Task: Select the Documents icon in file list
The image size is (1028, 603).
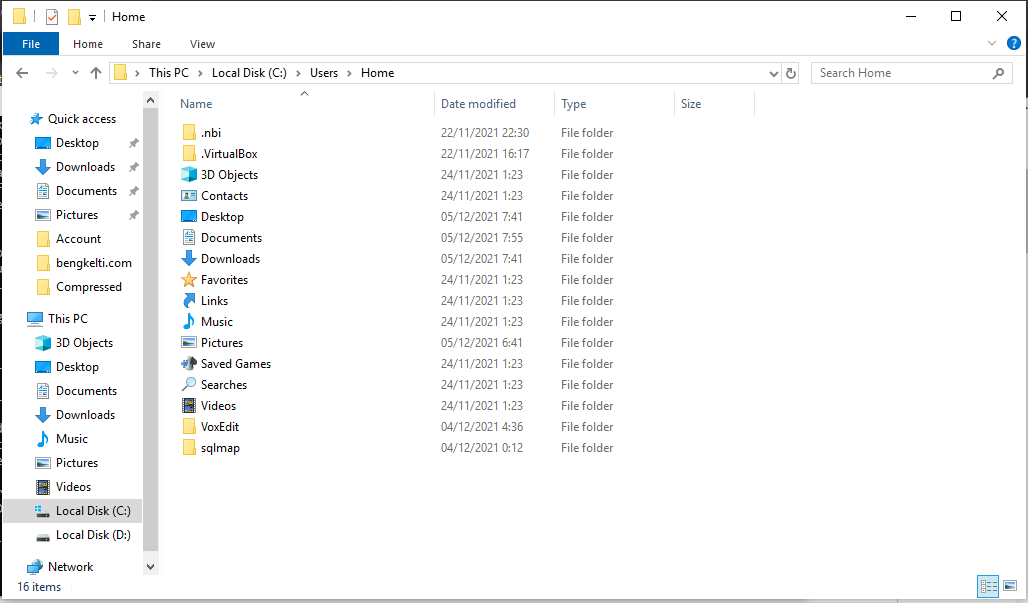Action: click(x=189, y=237)
